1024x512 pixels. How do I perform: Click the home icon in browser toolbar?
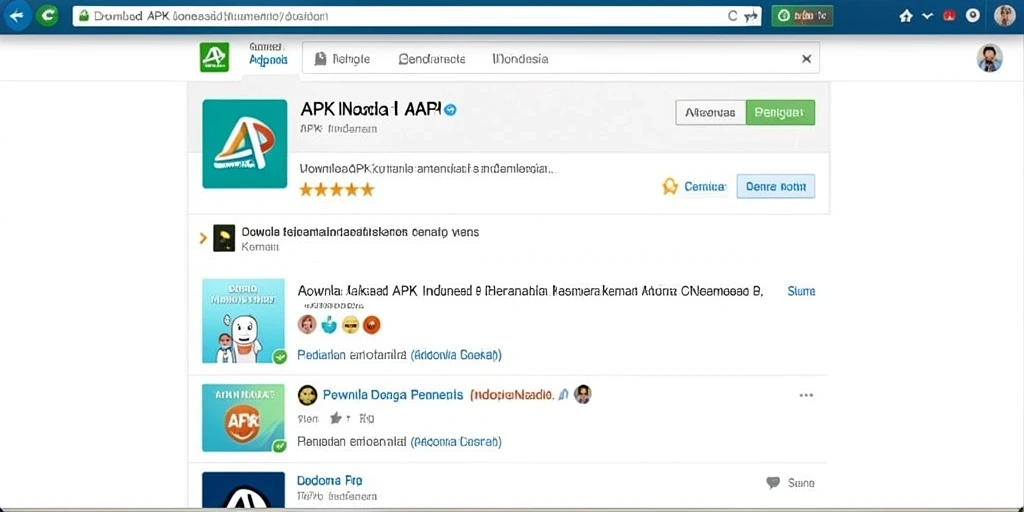(906, 16)
